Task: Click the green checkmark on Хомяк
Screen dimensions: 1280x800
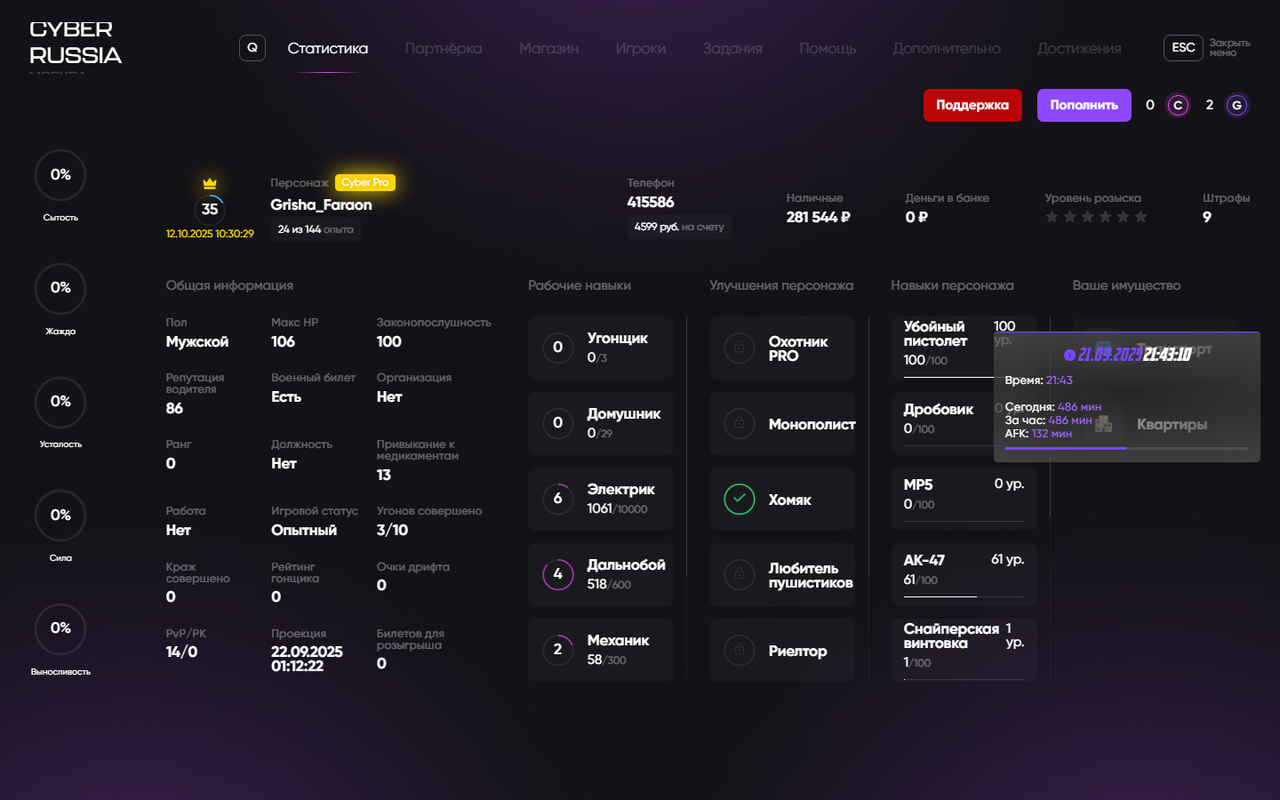Action: point(739,499)
